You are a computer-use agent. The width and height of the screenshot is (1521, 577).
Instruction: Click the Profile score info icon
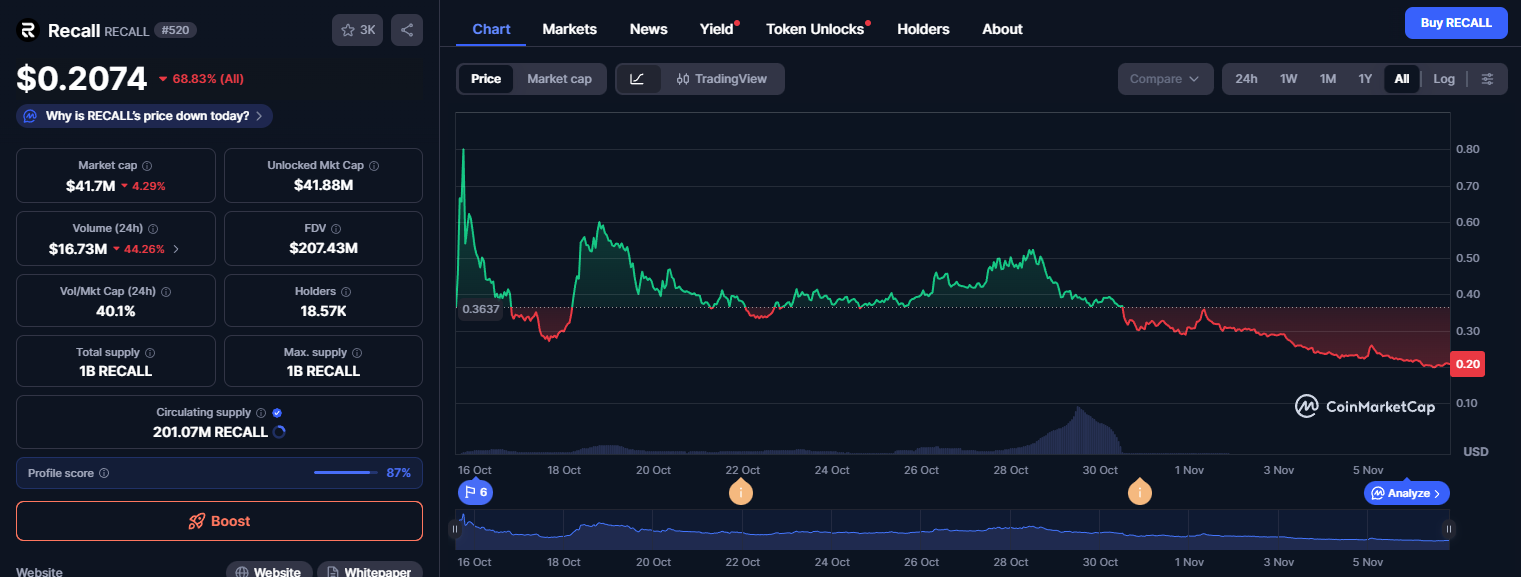(104, 473)
